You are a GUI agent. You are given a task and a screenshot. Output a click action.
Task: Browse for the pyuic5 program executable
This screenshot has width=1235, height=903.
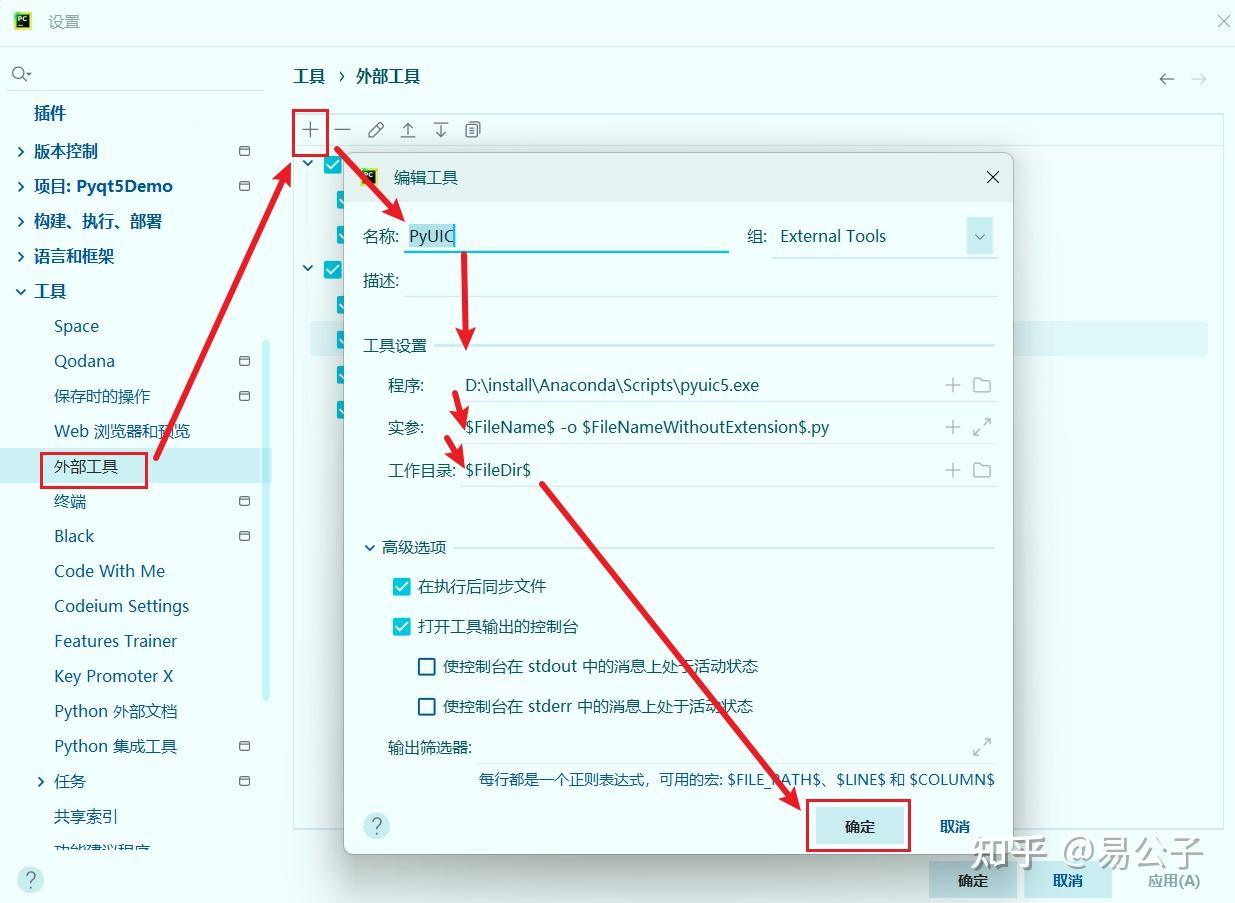pos(981,384)
